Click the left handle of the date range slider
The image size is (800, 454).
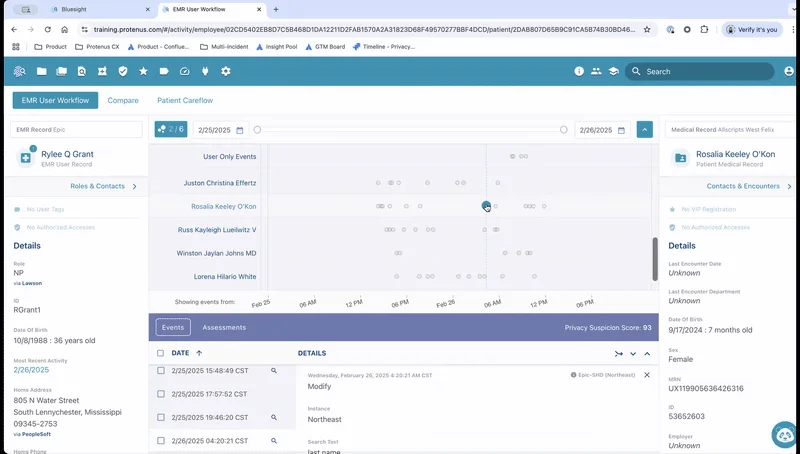(x=257, y=130)
